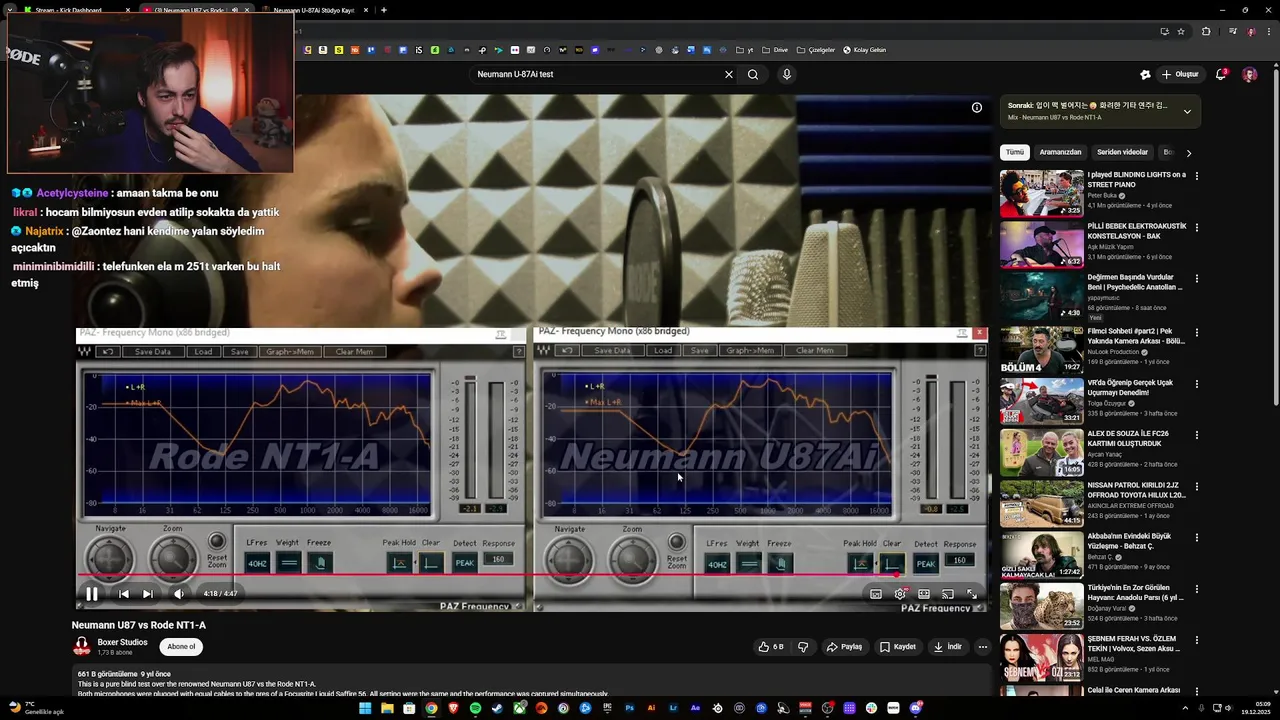Open the Çizelgeler bookmarks folder
The width and height of the screenshot is (1280, 720).
tap(816, 50)
